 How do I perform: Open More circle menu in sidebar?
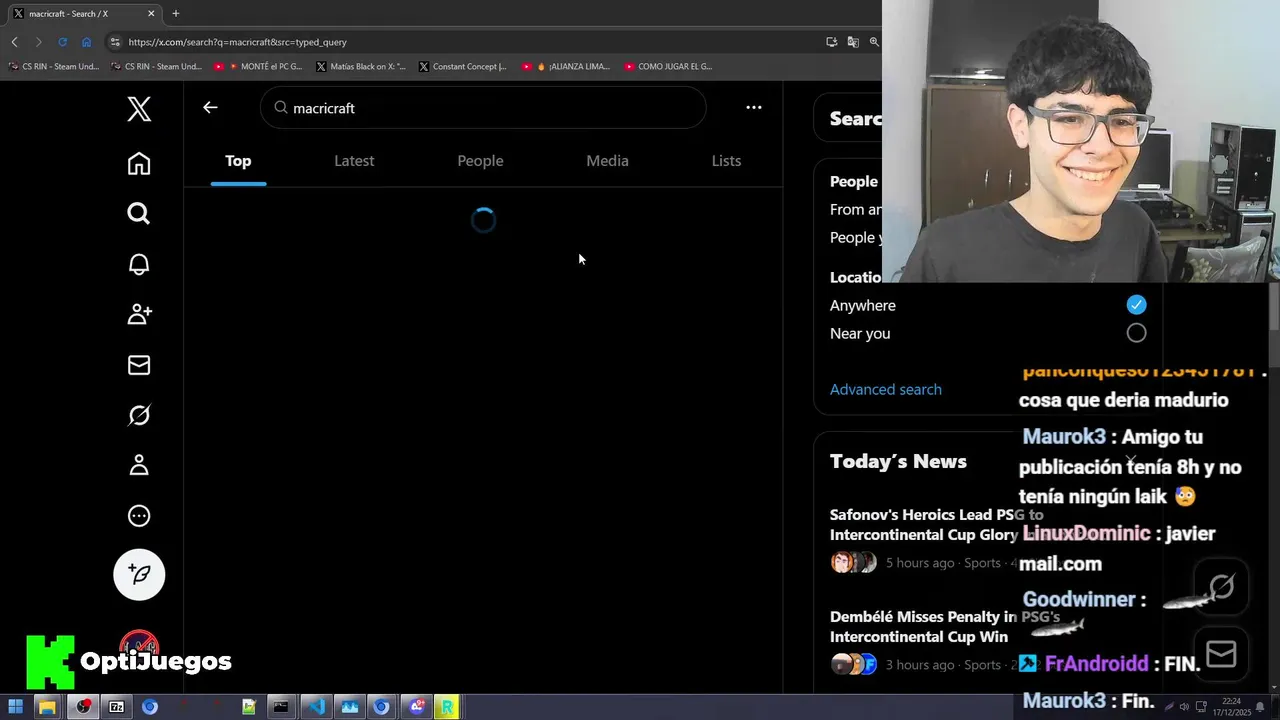click(x=139, y=516)
